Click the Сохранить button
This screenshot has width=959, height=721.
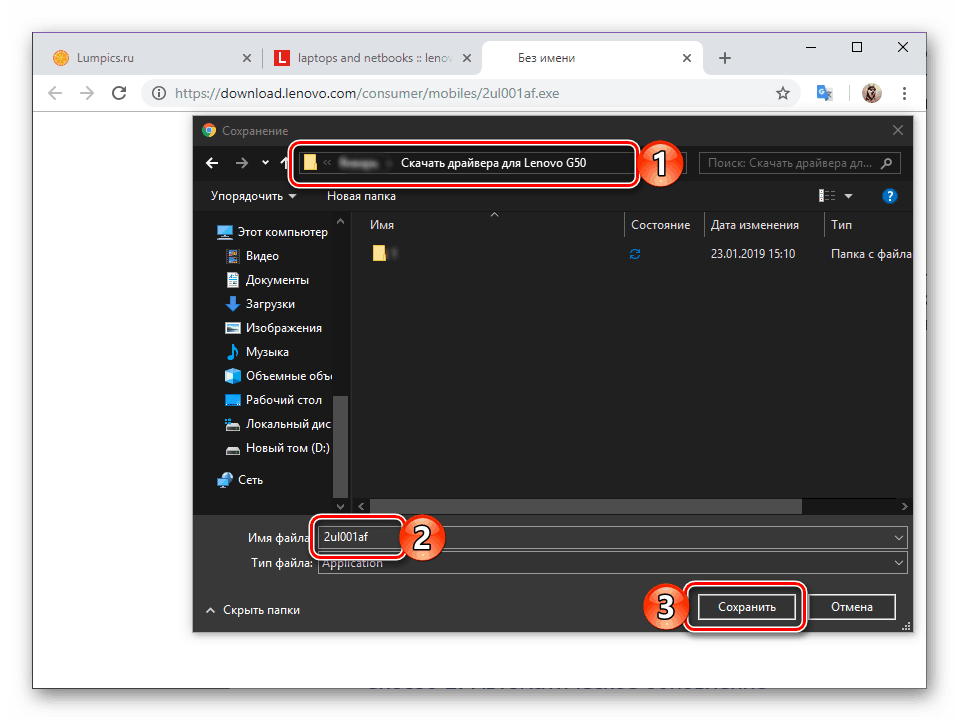click(747, 607)
